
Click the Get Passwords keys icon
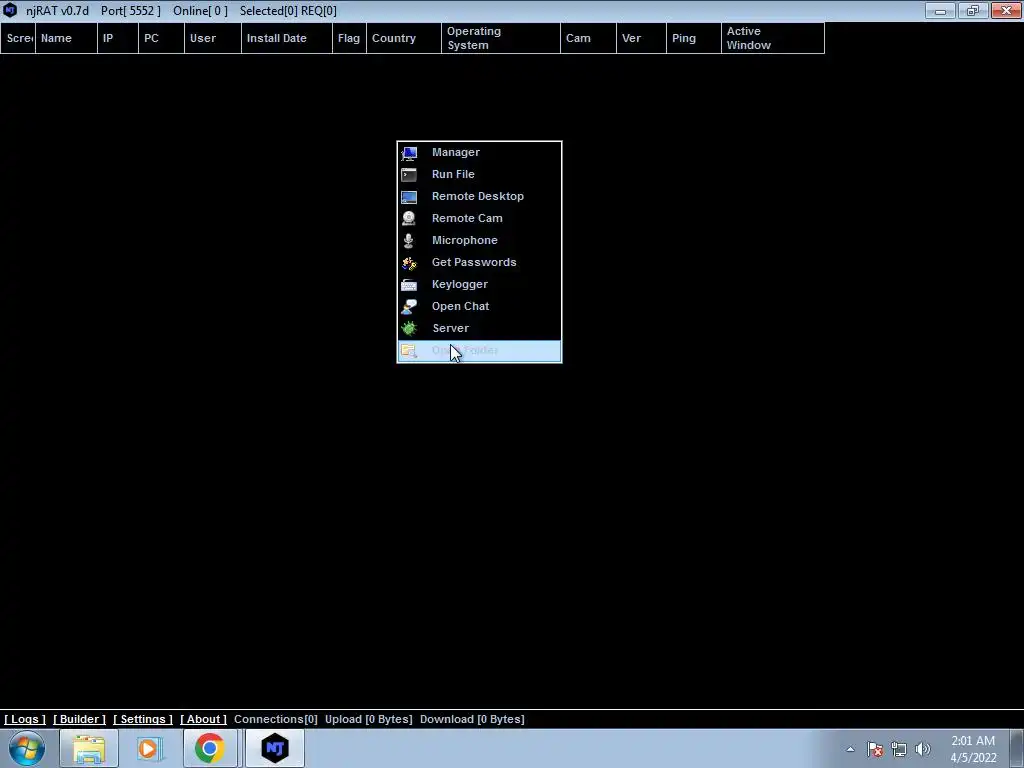tap(409, 263)
